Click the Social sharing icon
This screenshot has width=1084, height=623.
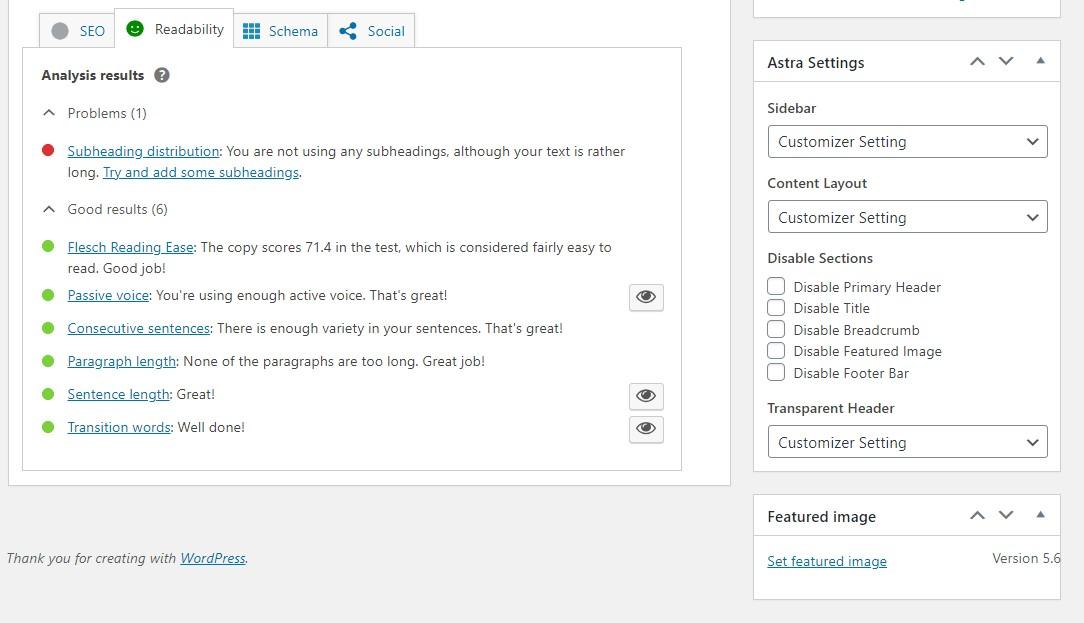click(347, 30)
